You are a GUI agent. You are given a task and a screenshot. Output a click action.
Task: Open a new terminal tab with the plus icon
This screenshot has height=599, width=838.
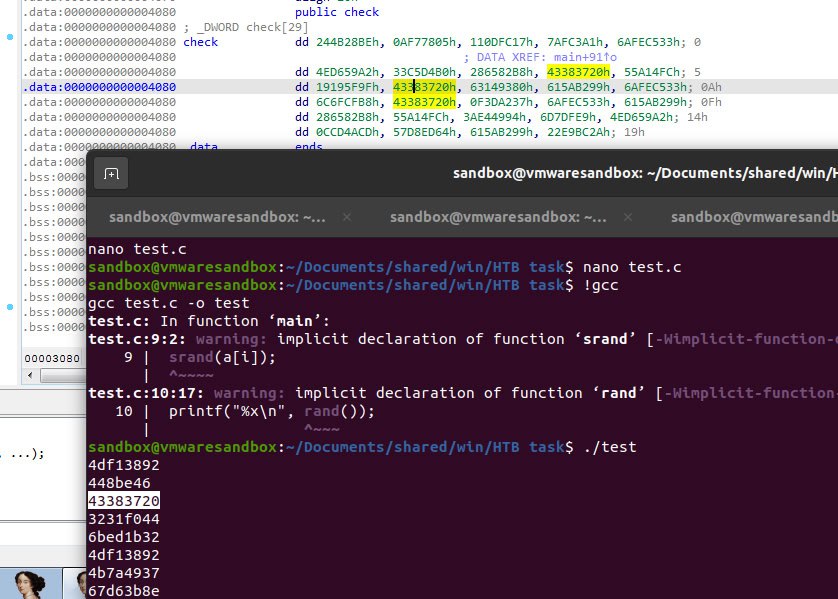tap(111, 173)
